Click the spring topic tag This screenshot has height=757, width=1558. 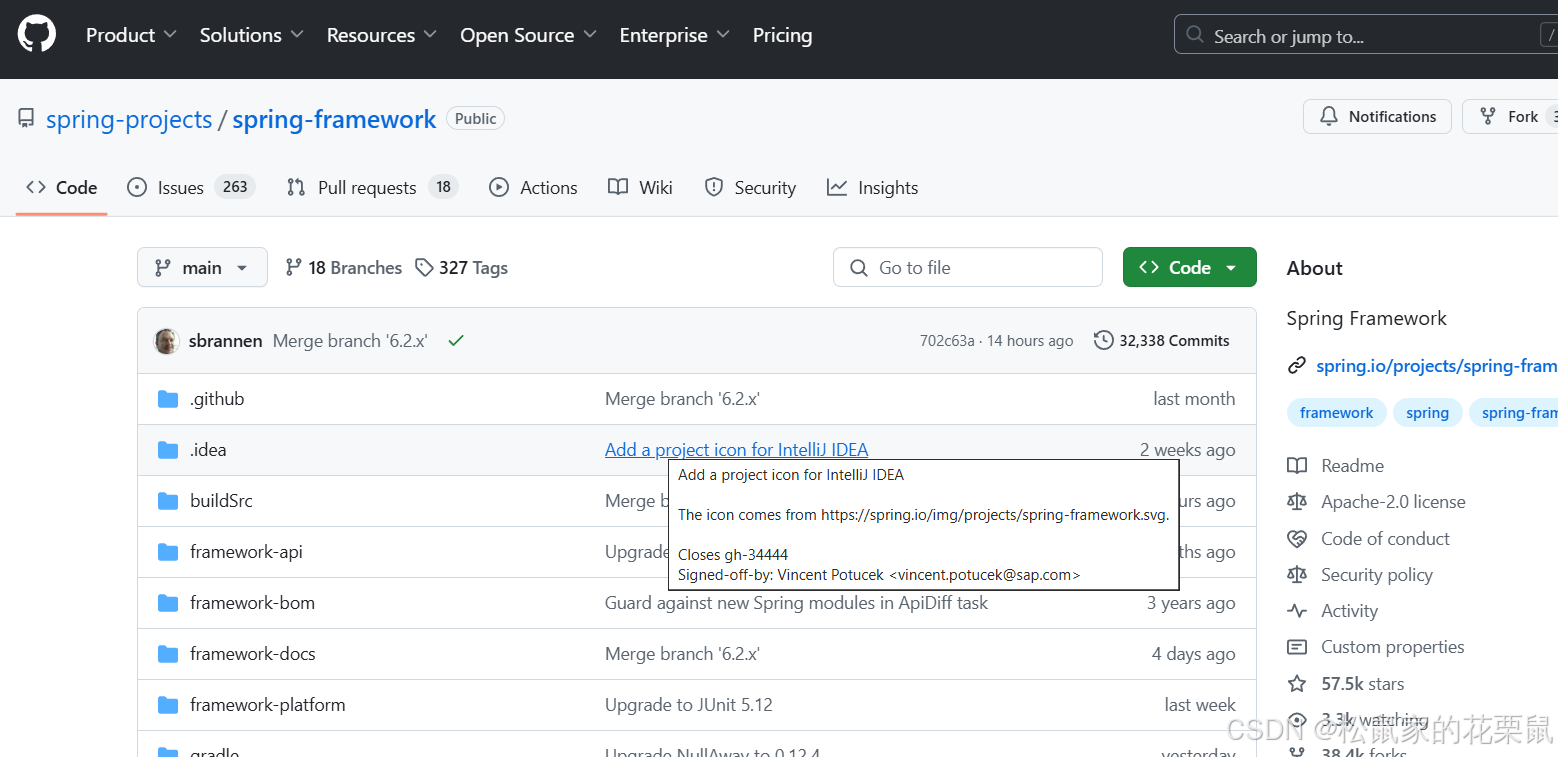pyautogui.click(x=1427, y=413)
